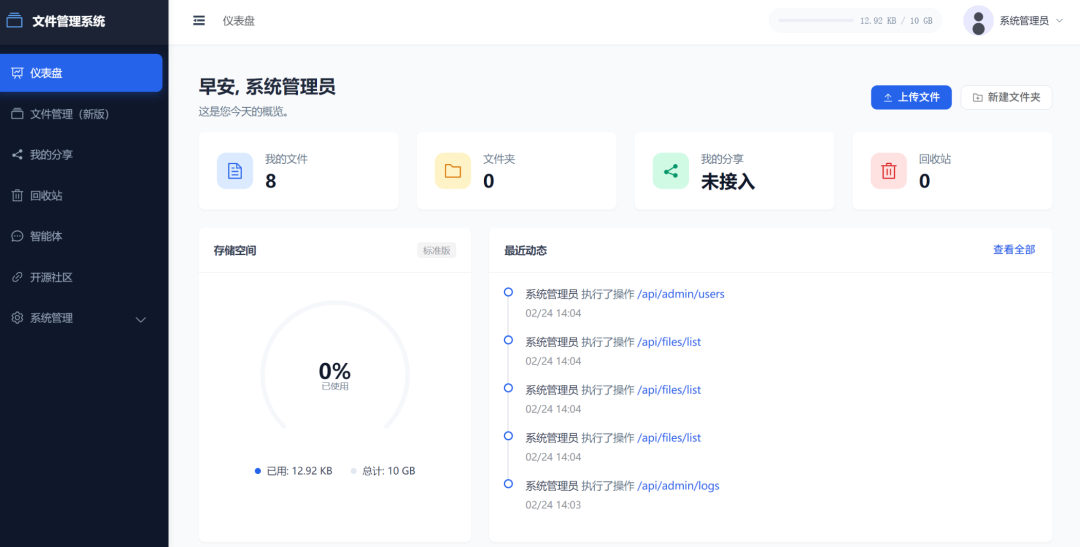Screen dimensions: 1080x547
Task: Click the 02/24 14:03 timestamp
Action: point(553,505)
